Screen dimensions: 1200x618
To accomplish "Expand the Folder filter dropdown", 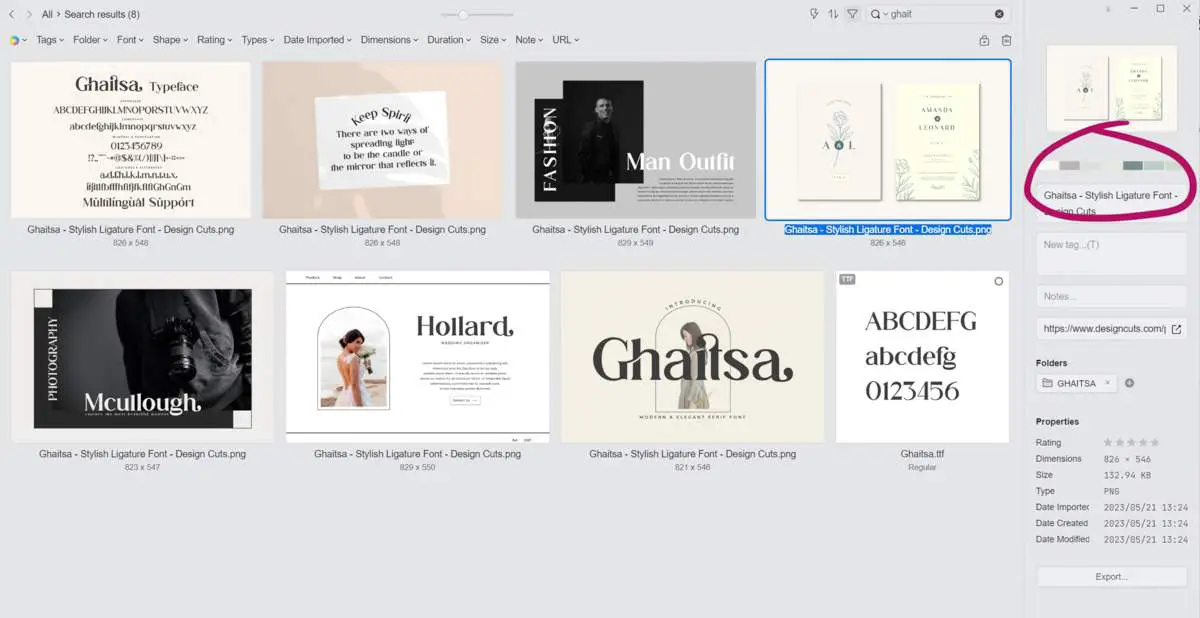I will [90, 40].
